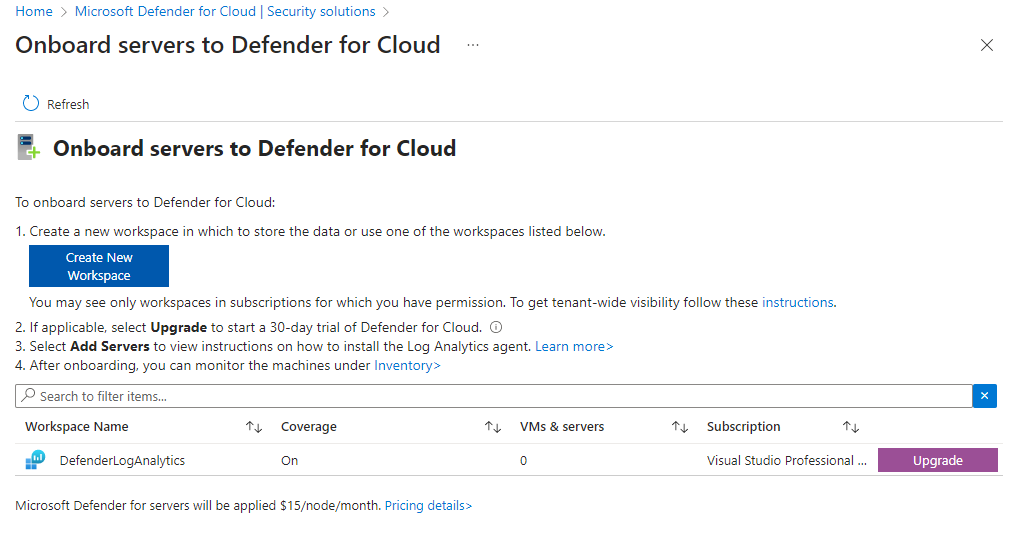Sort by Subscription column arrows

(851, 427)
